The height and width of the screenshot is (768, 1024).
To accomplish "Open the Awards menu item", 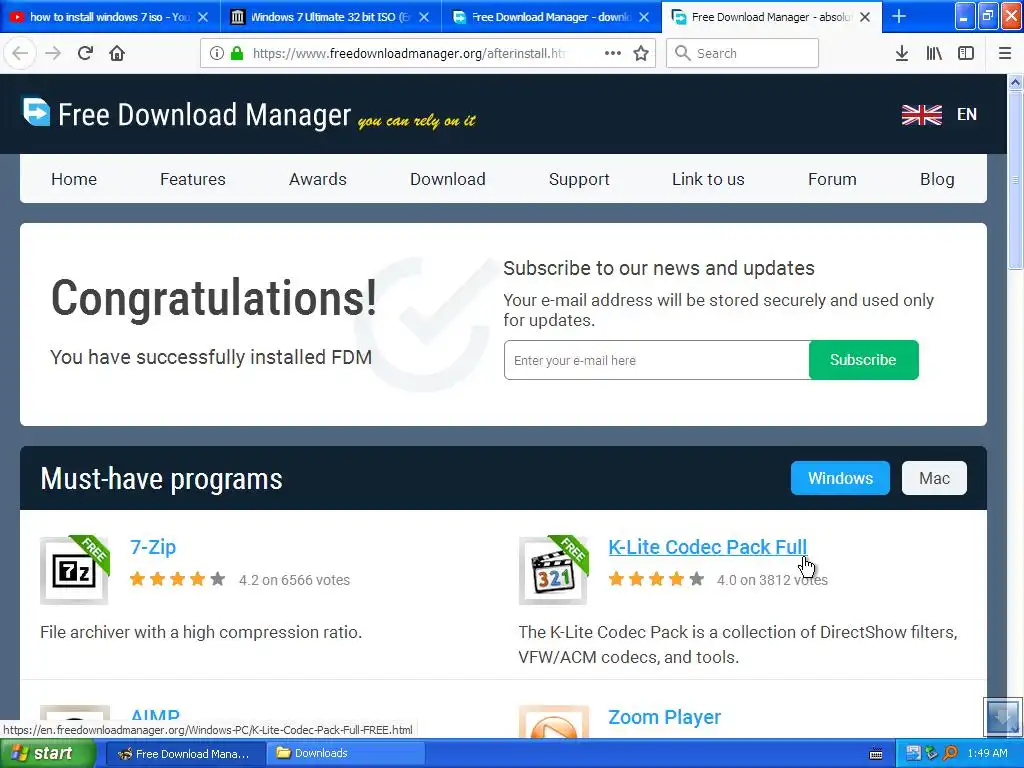I will click(317, 179).
